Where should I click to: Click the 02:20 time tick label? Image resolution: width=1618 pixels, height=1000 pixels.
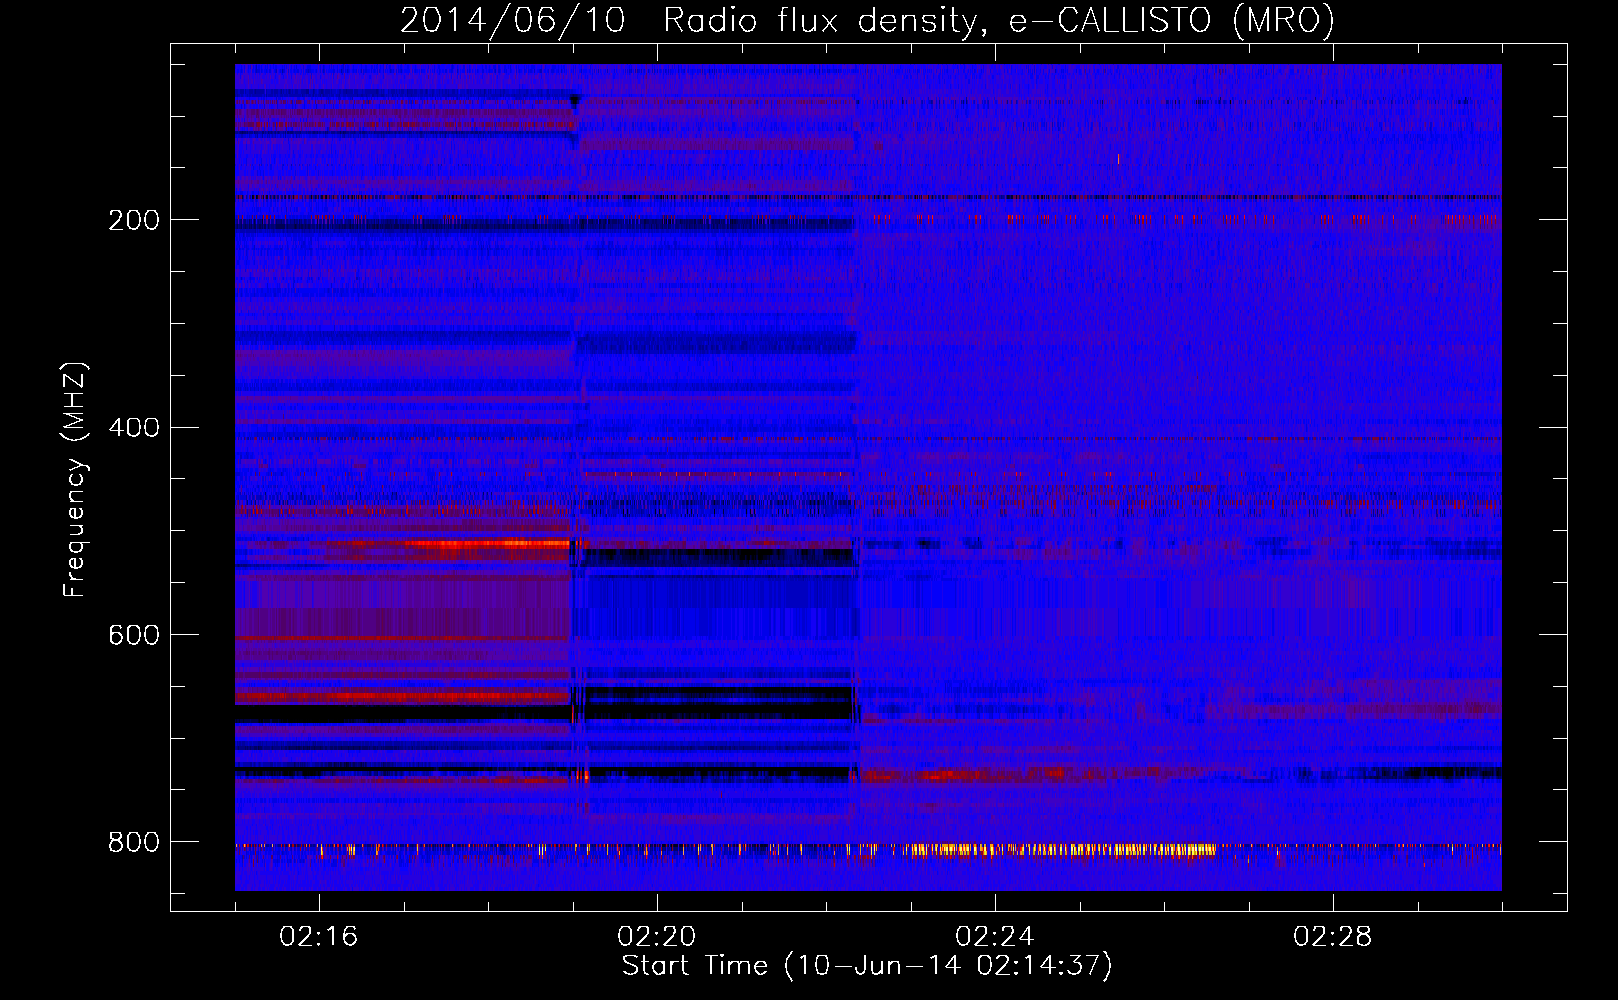657,937
